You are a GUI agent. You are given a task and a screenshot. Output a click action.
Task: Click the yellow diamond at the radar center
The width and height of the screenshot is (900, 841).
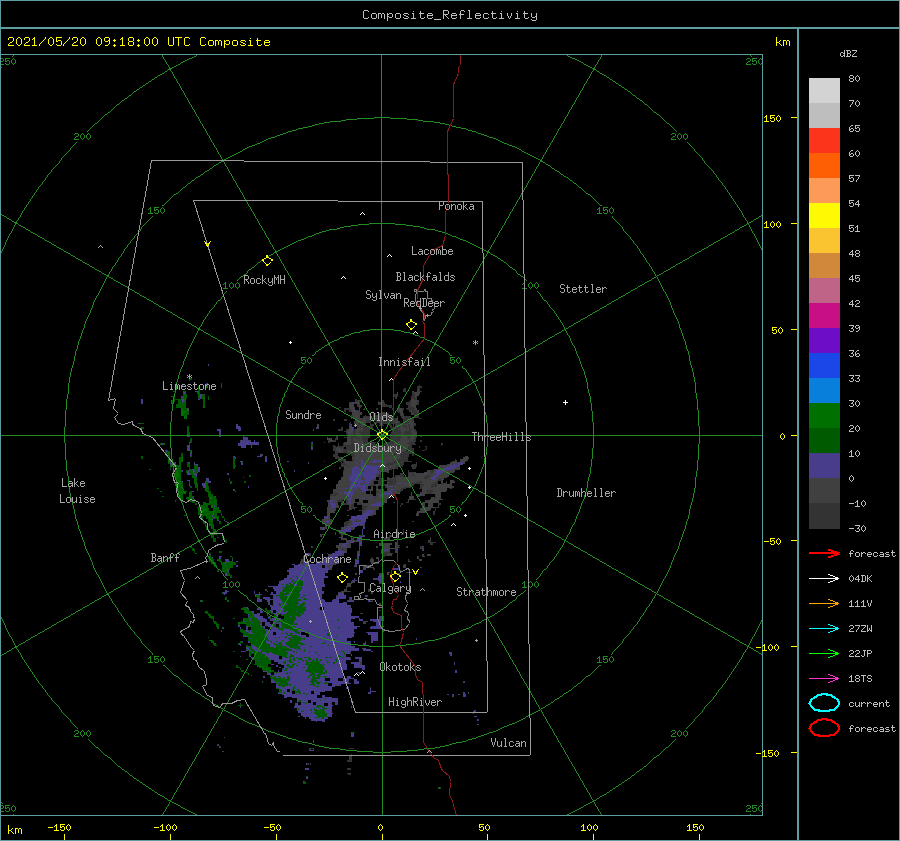tap(382, 435)
